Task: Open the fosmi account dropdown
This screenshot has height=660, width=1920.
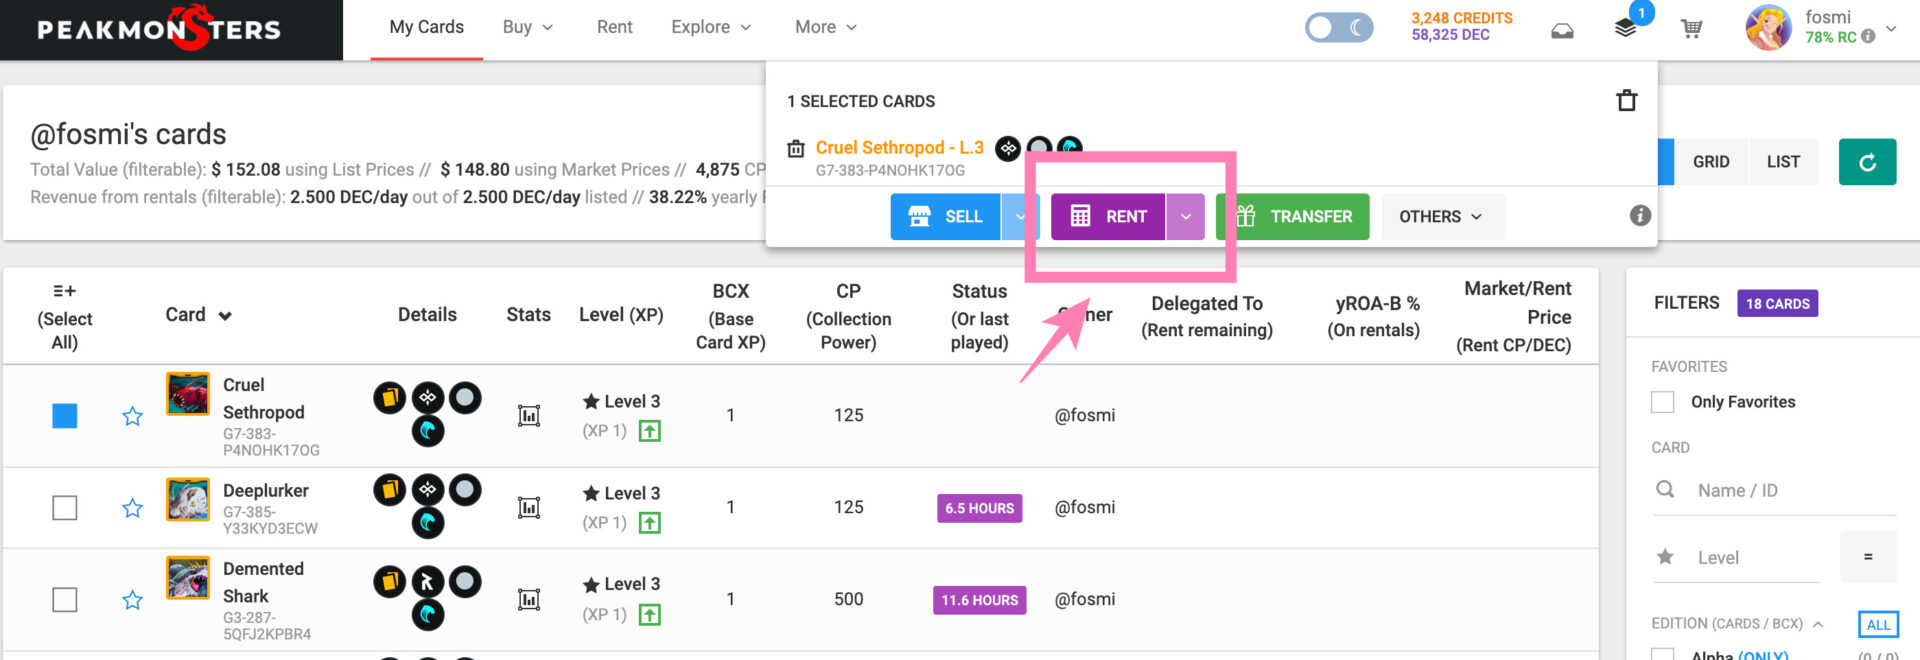Action: [1891, 29]
